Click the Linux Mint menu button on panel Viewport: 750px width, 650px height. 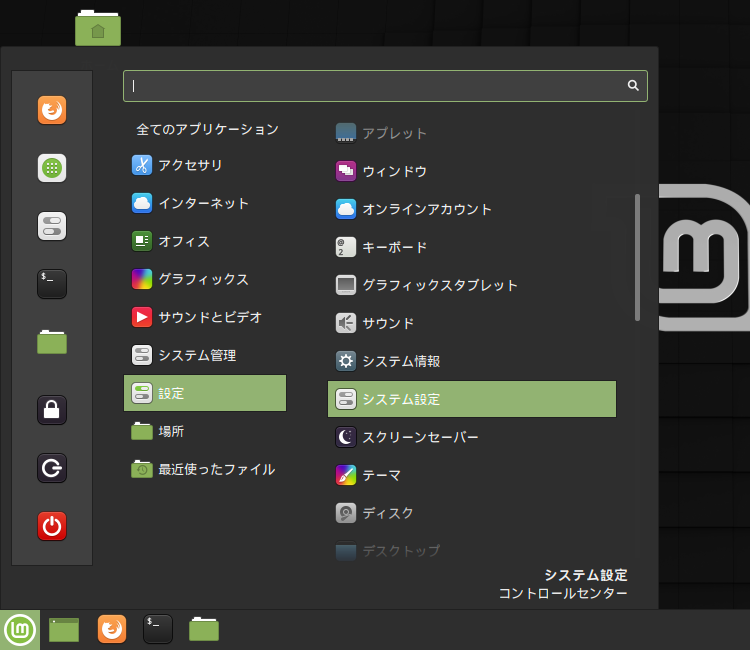20,629
